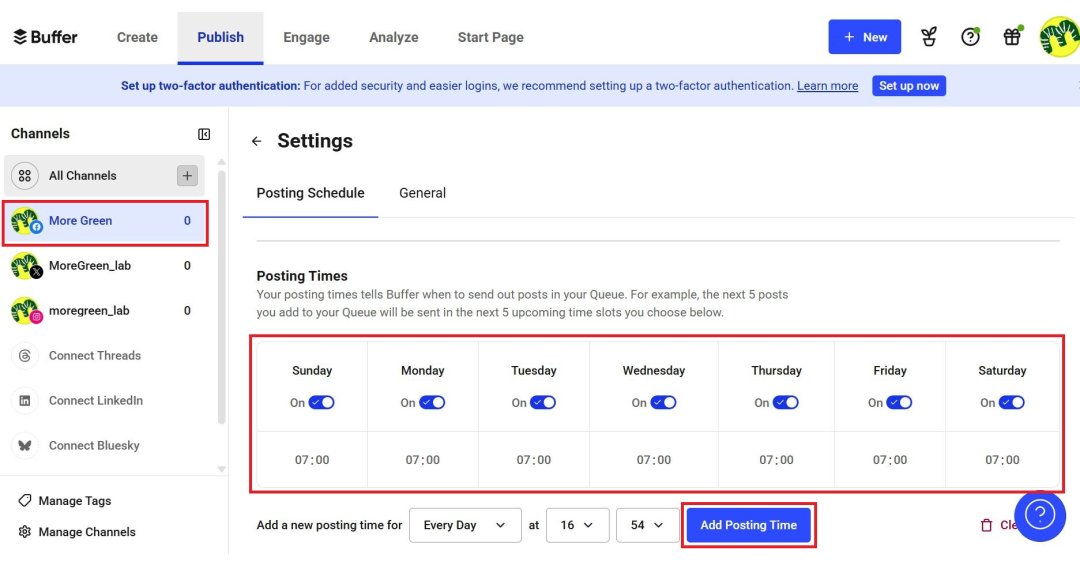Screen dimensions: 1080x566
Task: Open the Buffer logo home link
Action: click(x=45, y=37)
